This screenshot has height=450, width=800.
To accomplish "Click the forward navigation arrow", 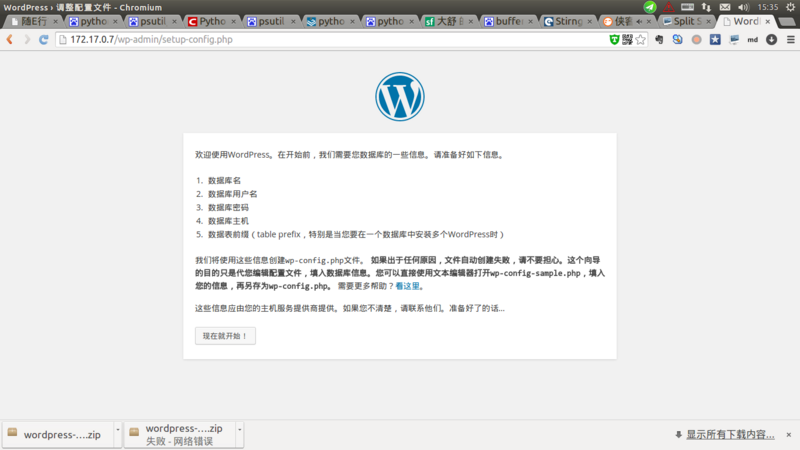I will pos(27,39).
